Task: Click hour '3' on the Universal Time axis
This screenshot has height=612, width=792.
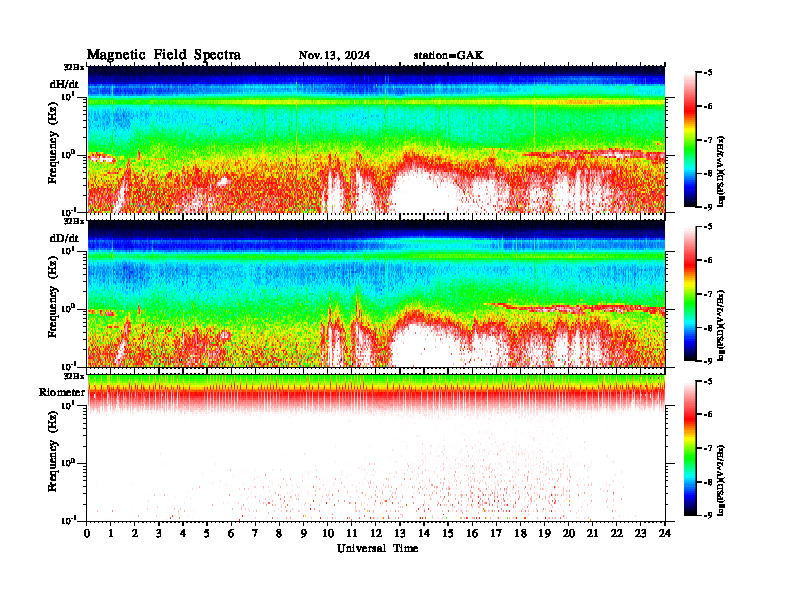Action: coord(159,534)
